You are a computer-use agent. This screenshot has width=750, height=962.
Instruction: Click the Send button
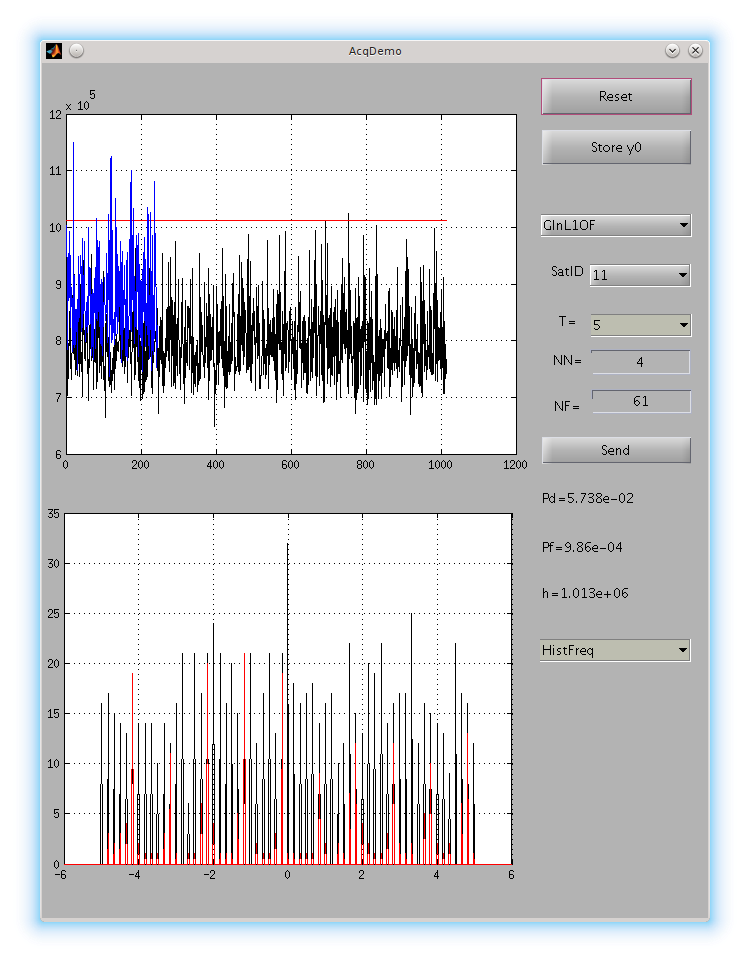pyautogui.click(x=616, y=450)
